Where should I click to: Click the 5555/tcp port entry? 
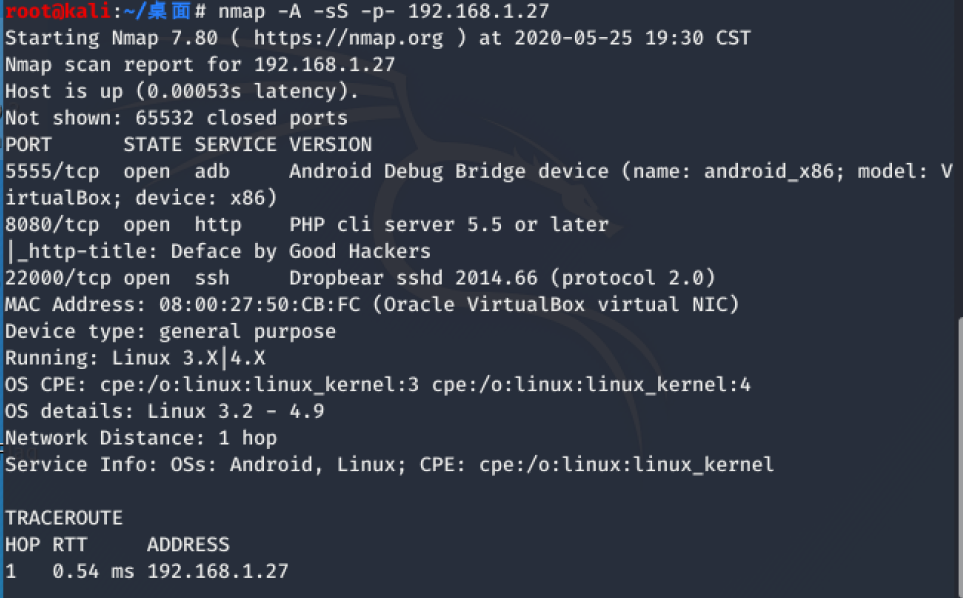point(52,171)
